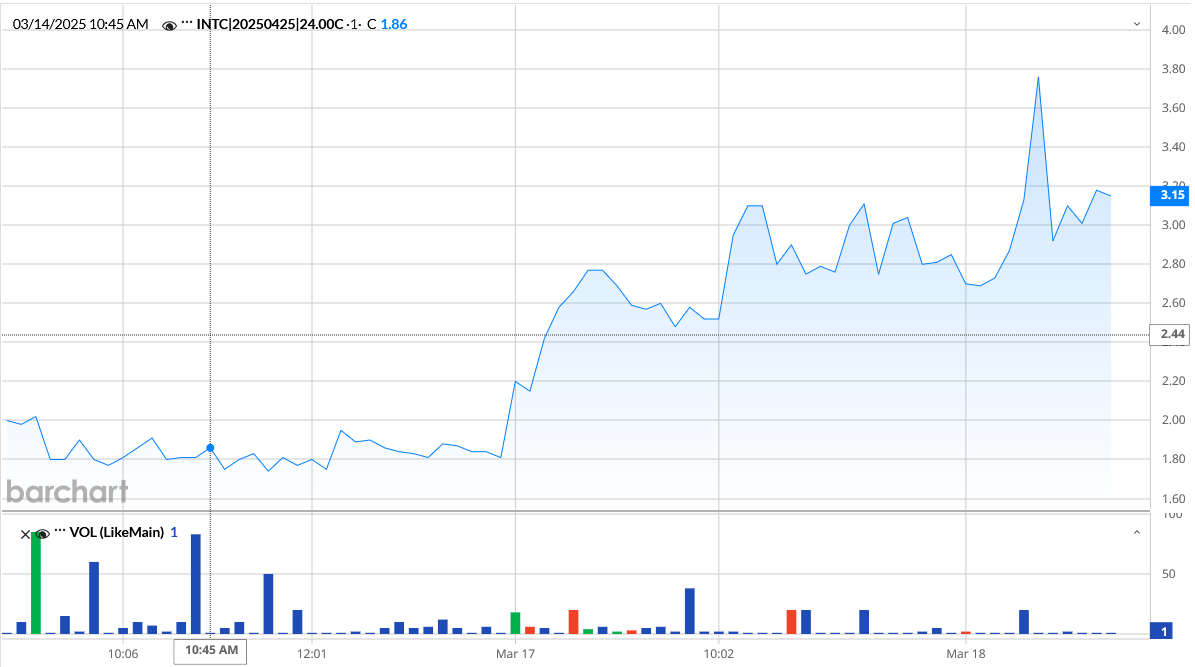Click the barchart watermark logo
The image size is (1195, 667).
coord(67,492)
